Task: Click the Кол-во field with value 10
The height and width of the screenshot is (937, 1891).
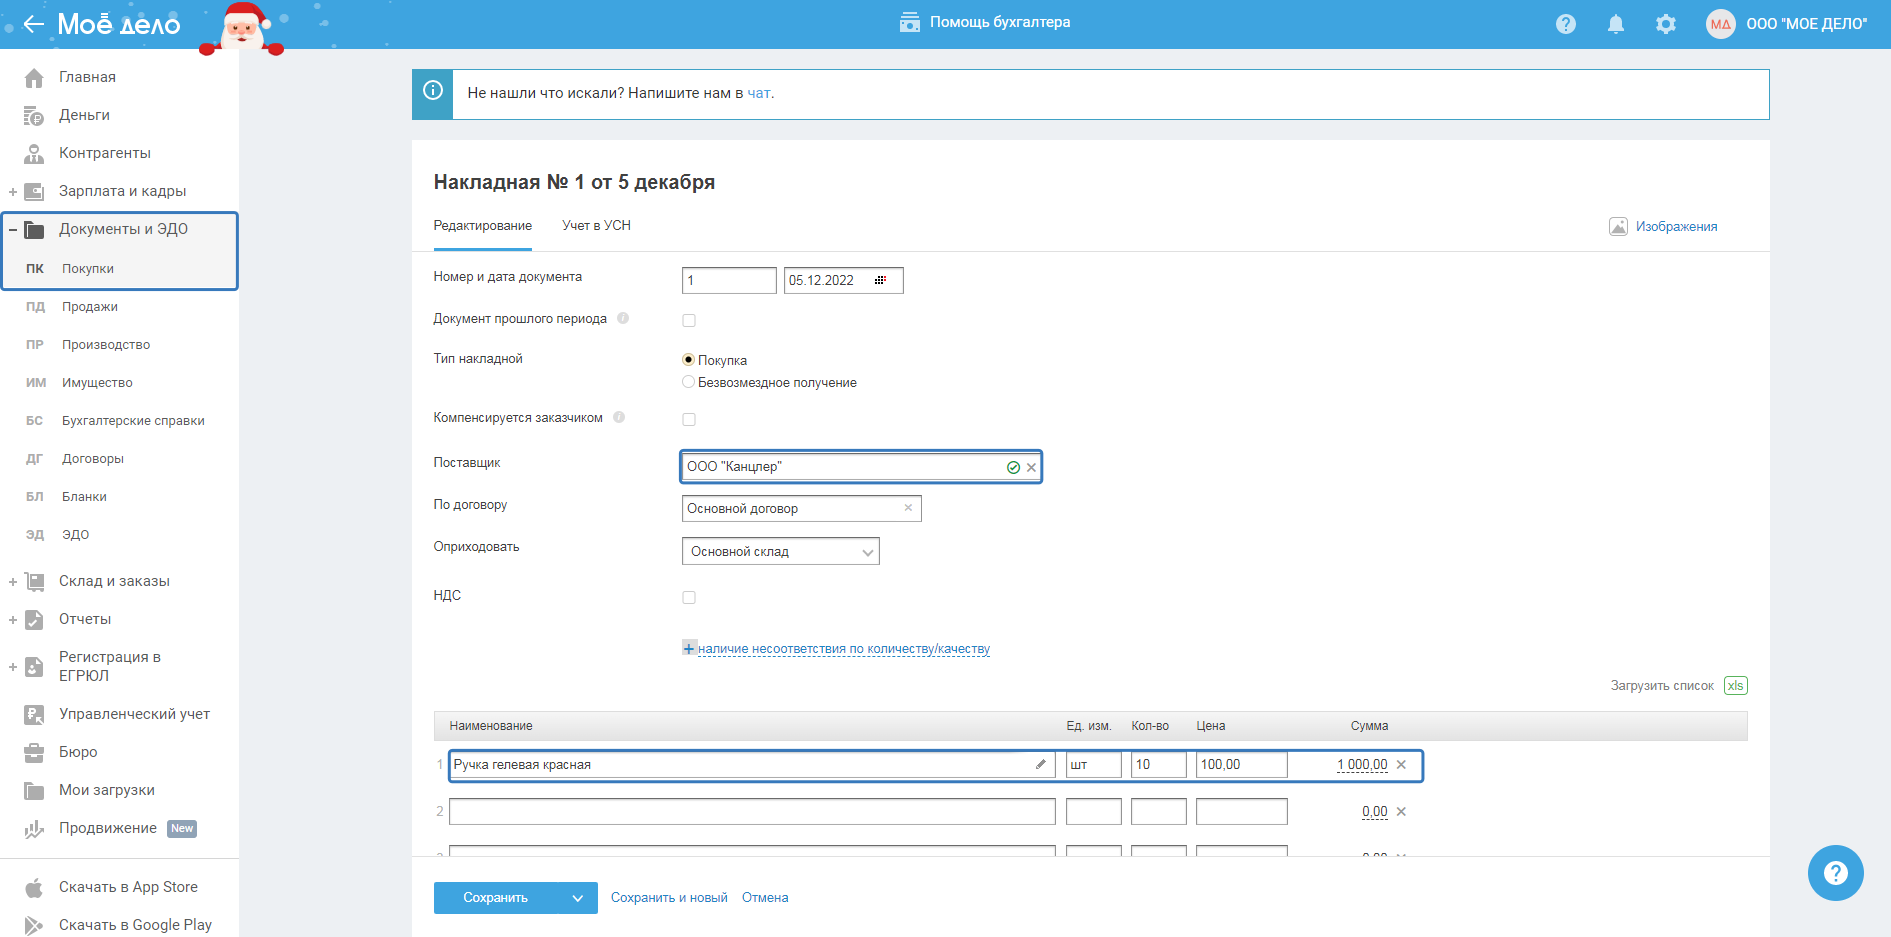Action: pyautogui.click(x=1158, y=765)
